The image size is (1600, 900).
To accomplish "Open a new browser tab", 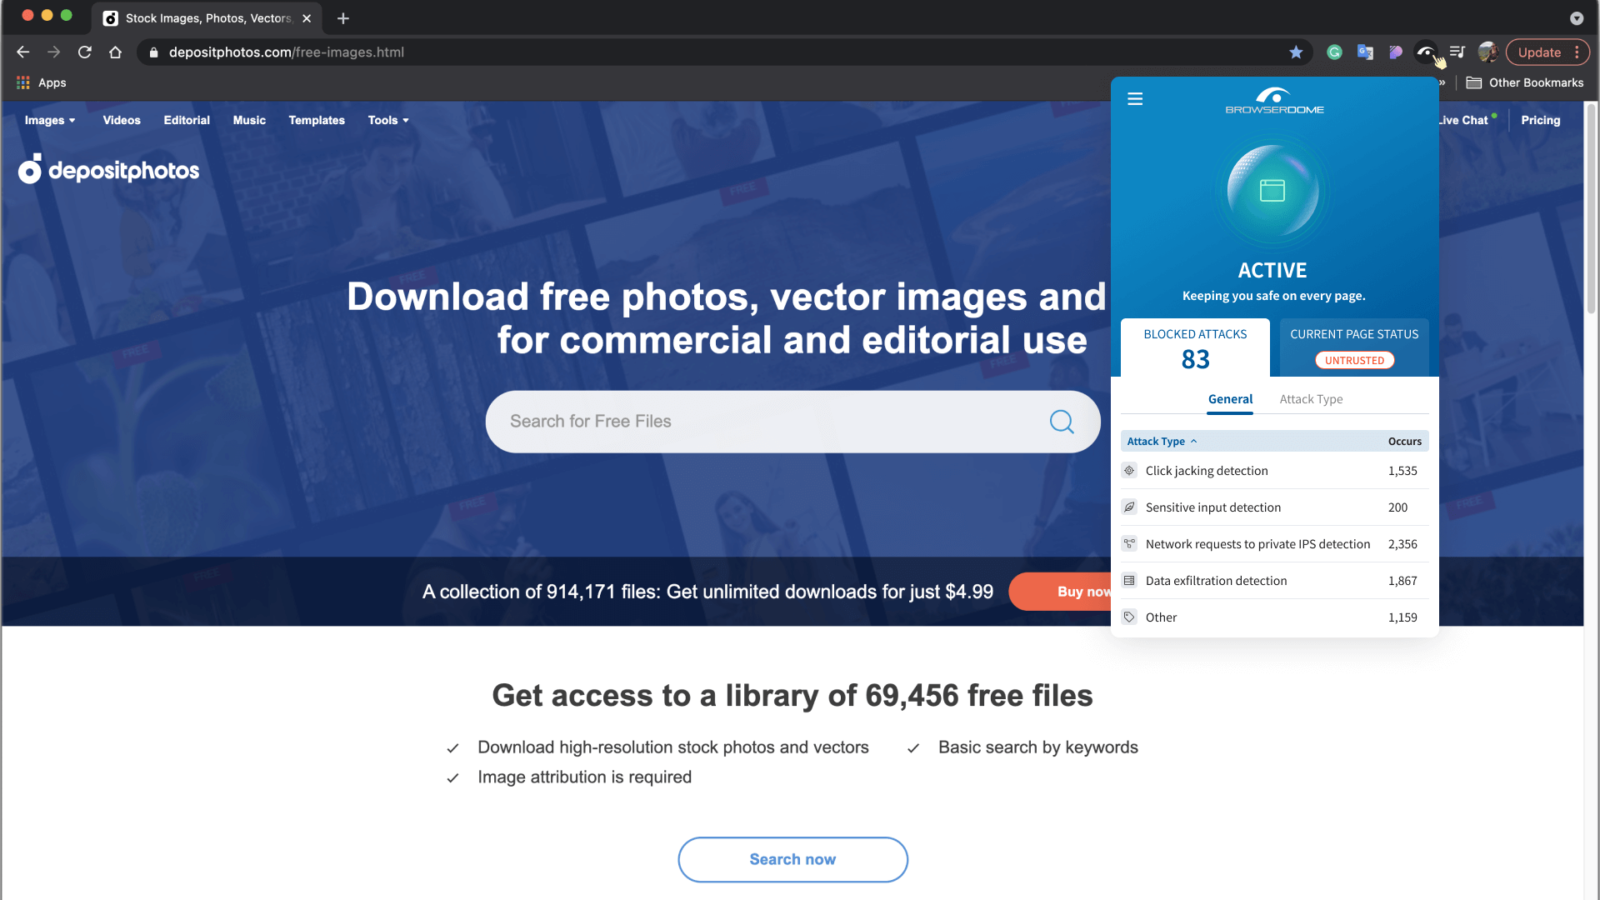I will (x=343, y=18).
